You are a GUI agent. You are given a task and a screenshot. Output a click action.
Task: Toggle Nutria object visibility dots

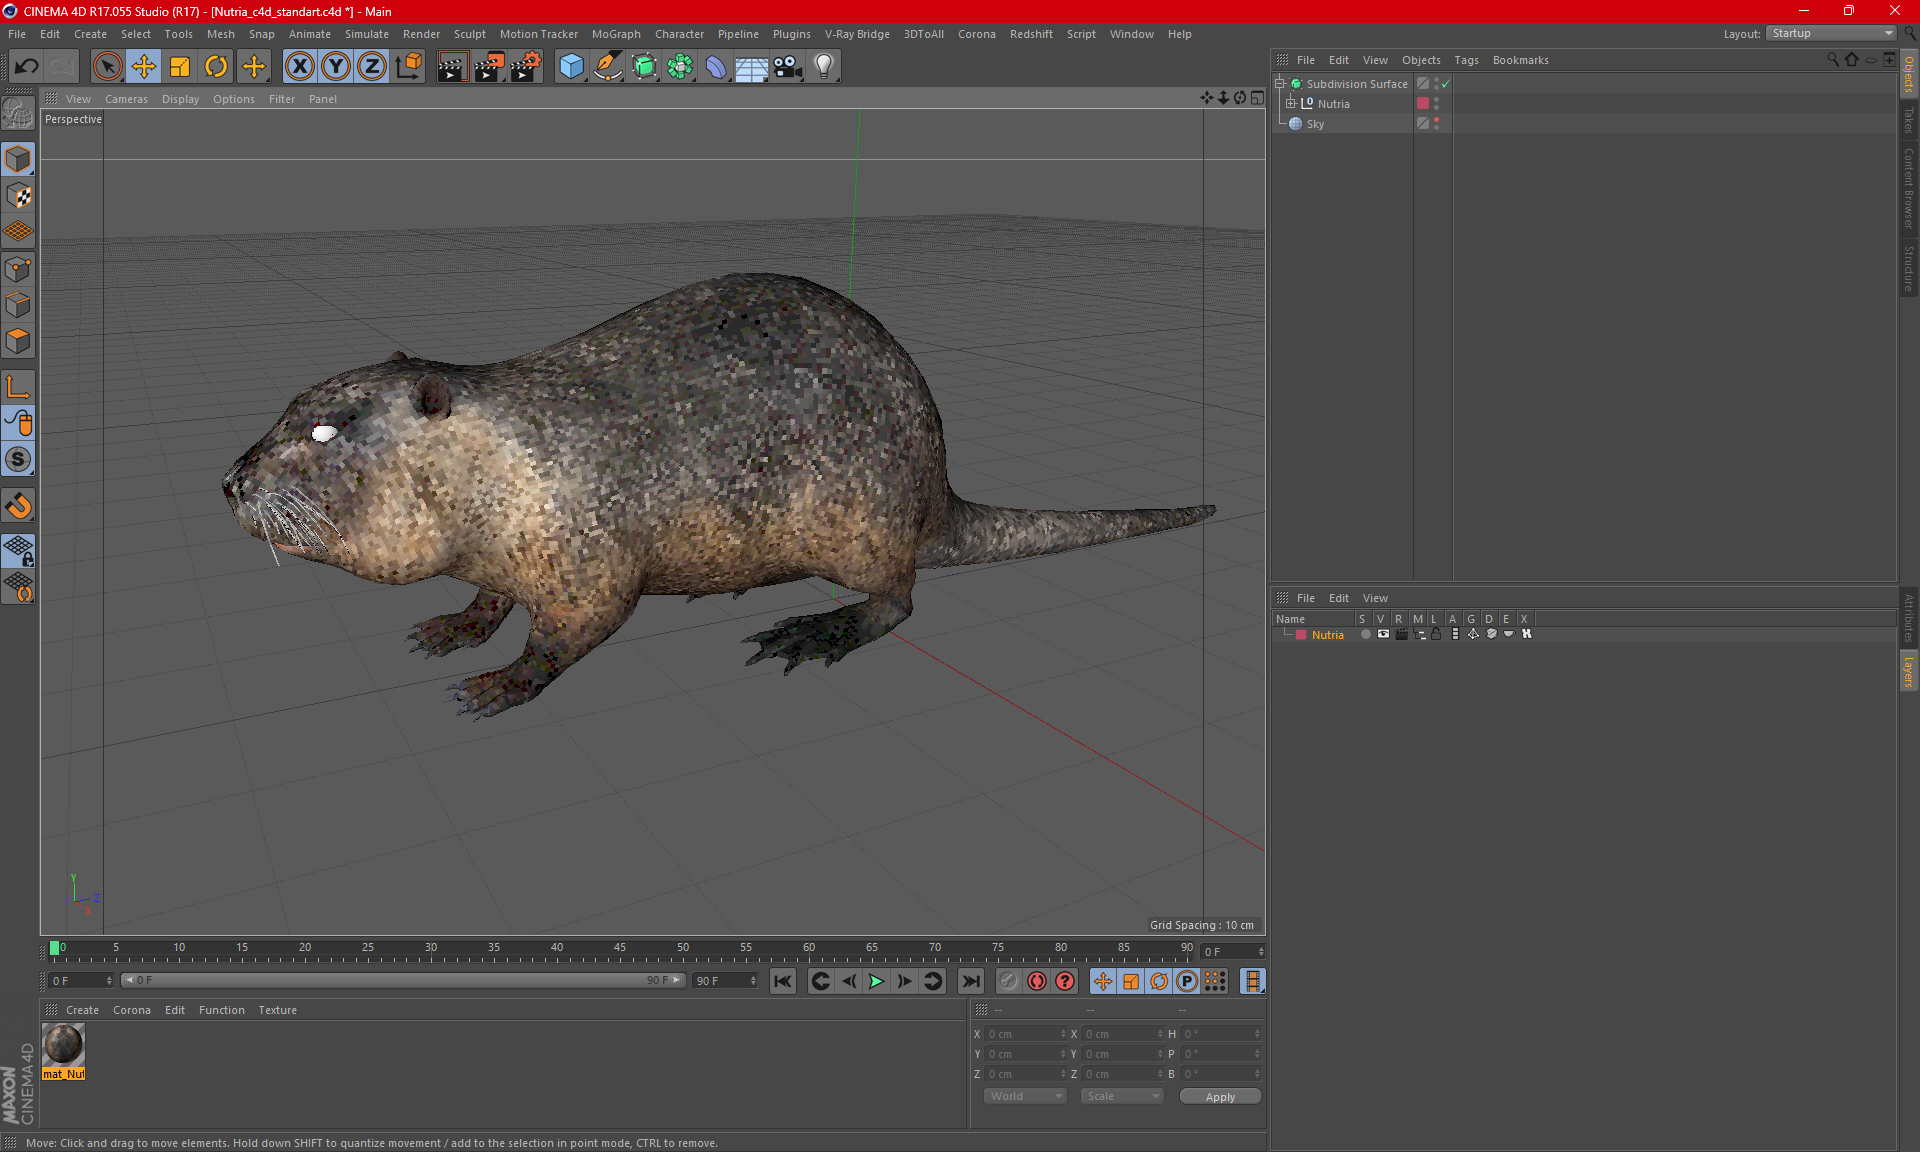1437,104
